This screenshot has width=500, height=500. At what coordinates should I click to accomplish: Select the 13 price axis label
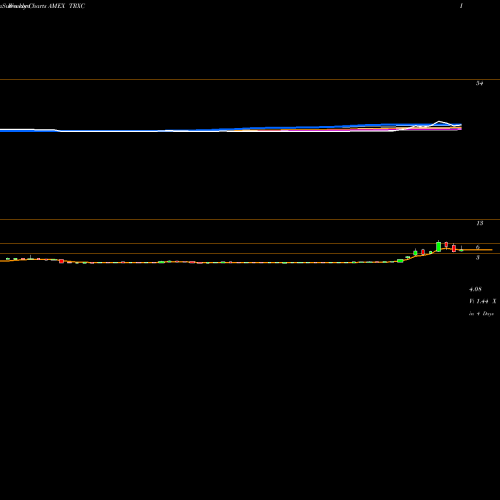tap(480, 223)
